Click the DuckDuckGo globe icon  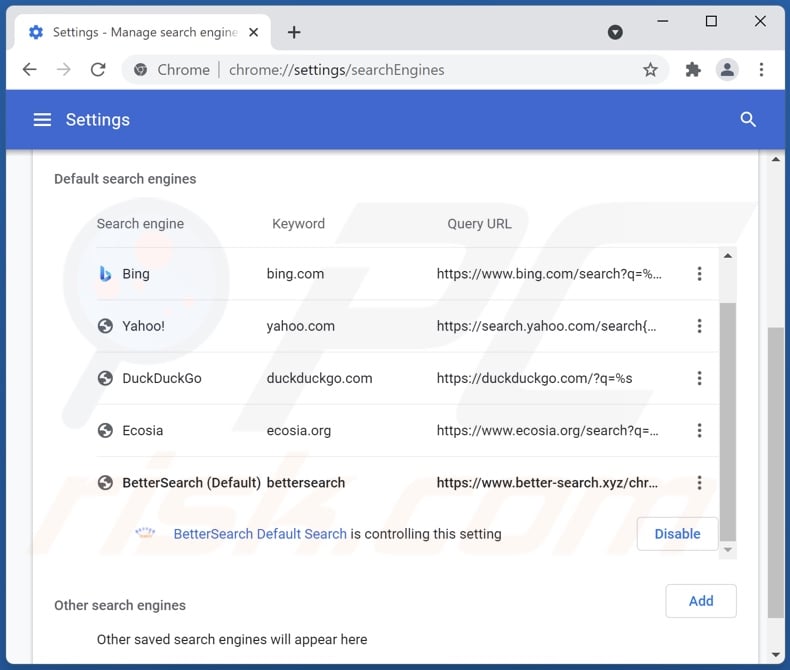[x=105, y=378]
